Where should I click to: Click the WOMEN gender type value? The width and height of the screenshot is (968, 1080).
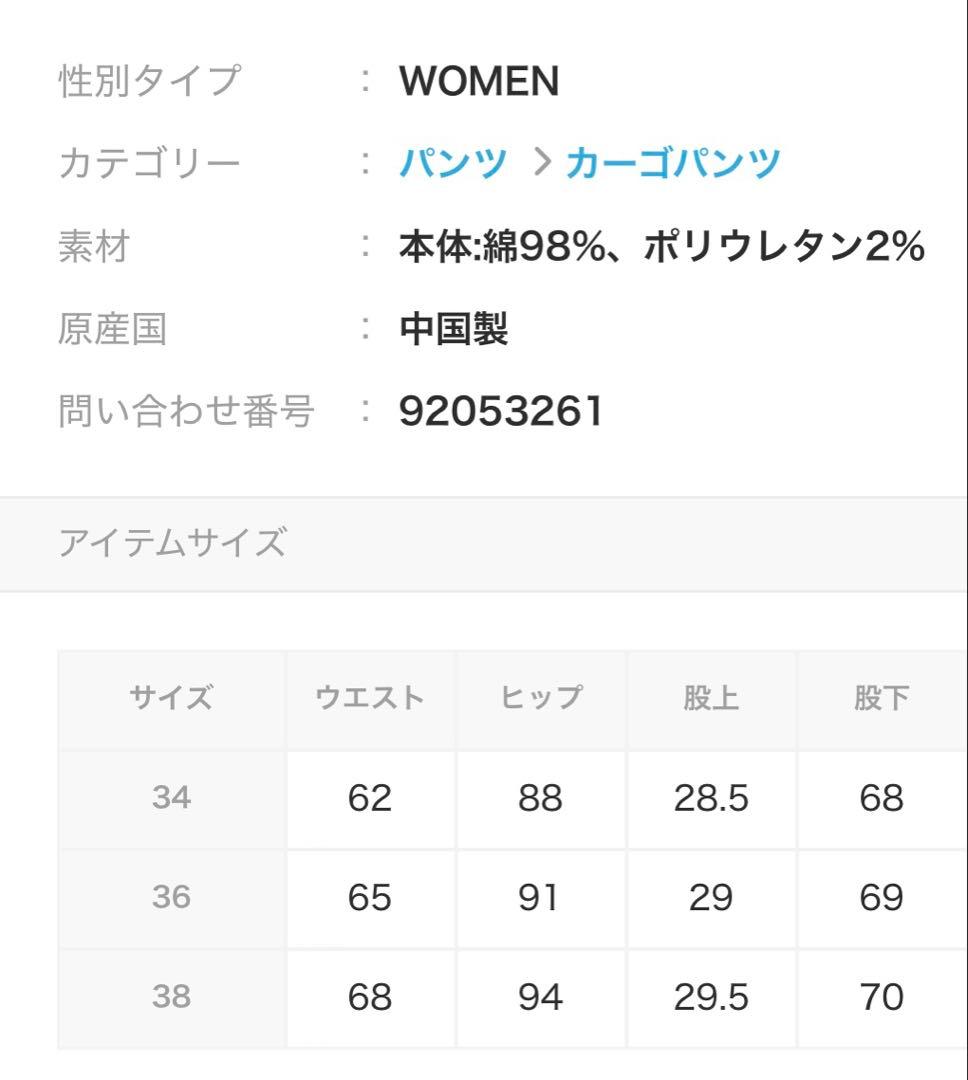[479, 81]
